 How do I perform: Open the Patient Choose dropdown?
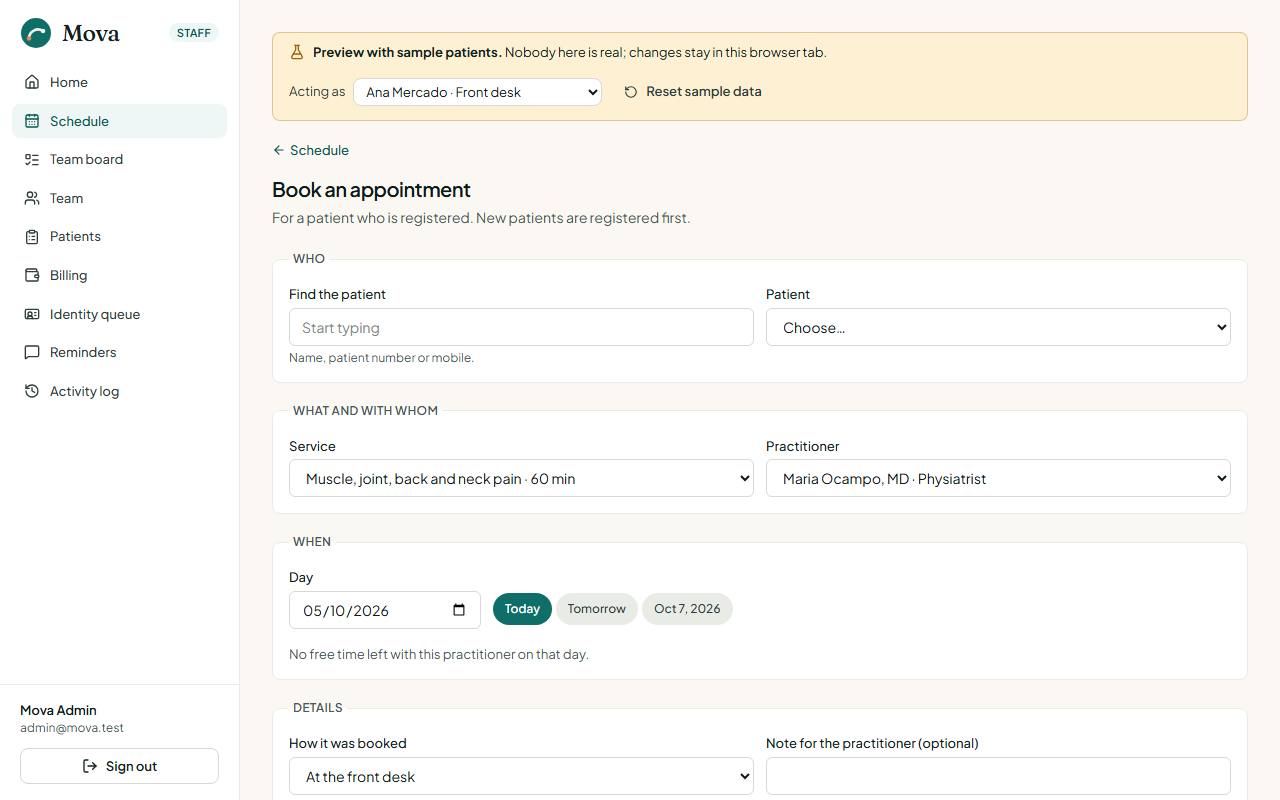point(998,327)
